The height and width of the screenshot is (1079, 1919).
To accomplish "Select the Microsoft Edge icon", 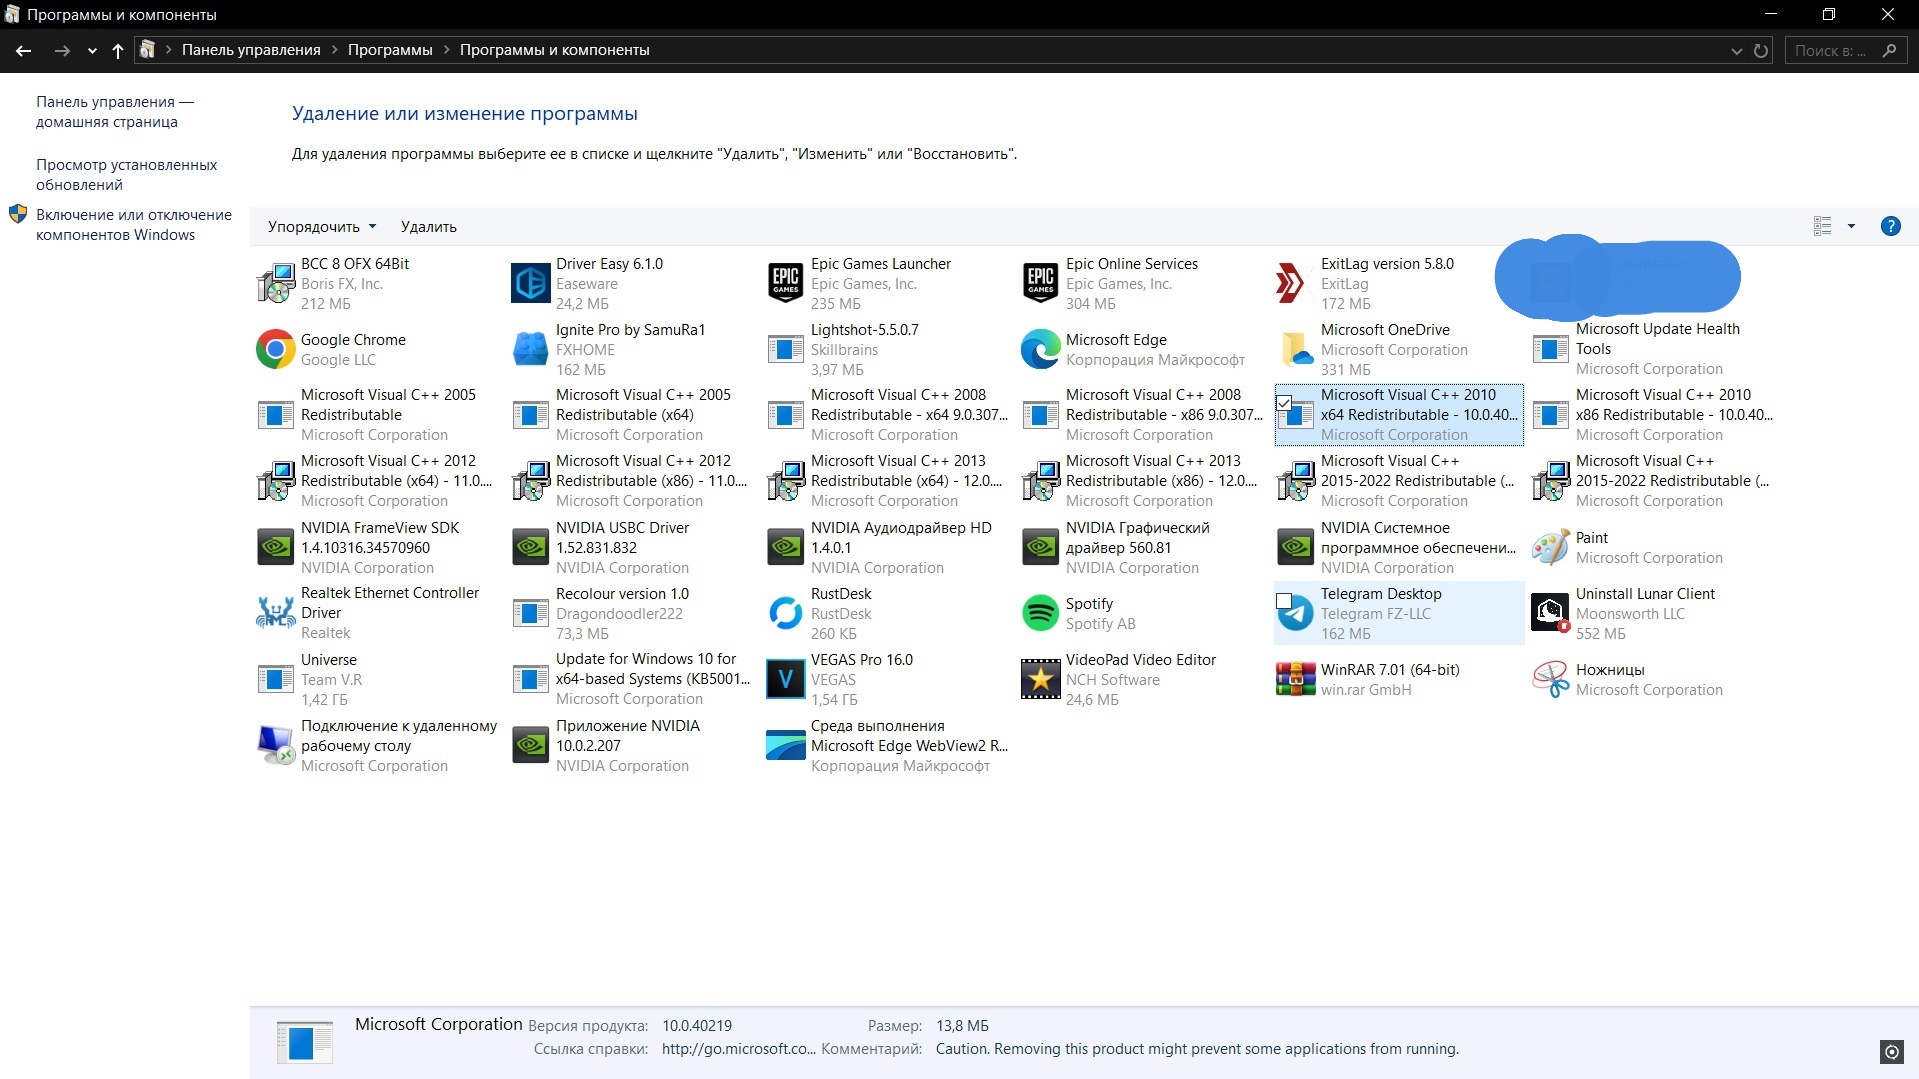I will [x=1040, y=350].
